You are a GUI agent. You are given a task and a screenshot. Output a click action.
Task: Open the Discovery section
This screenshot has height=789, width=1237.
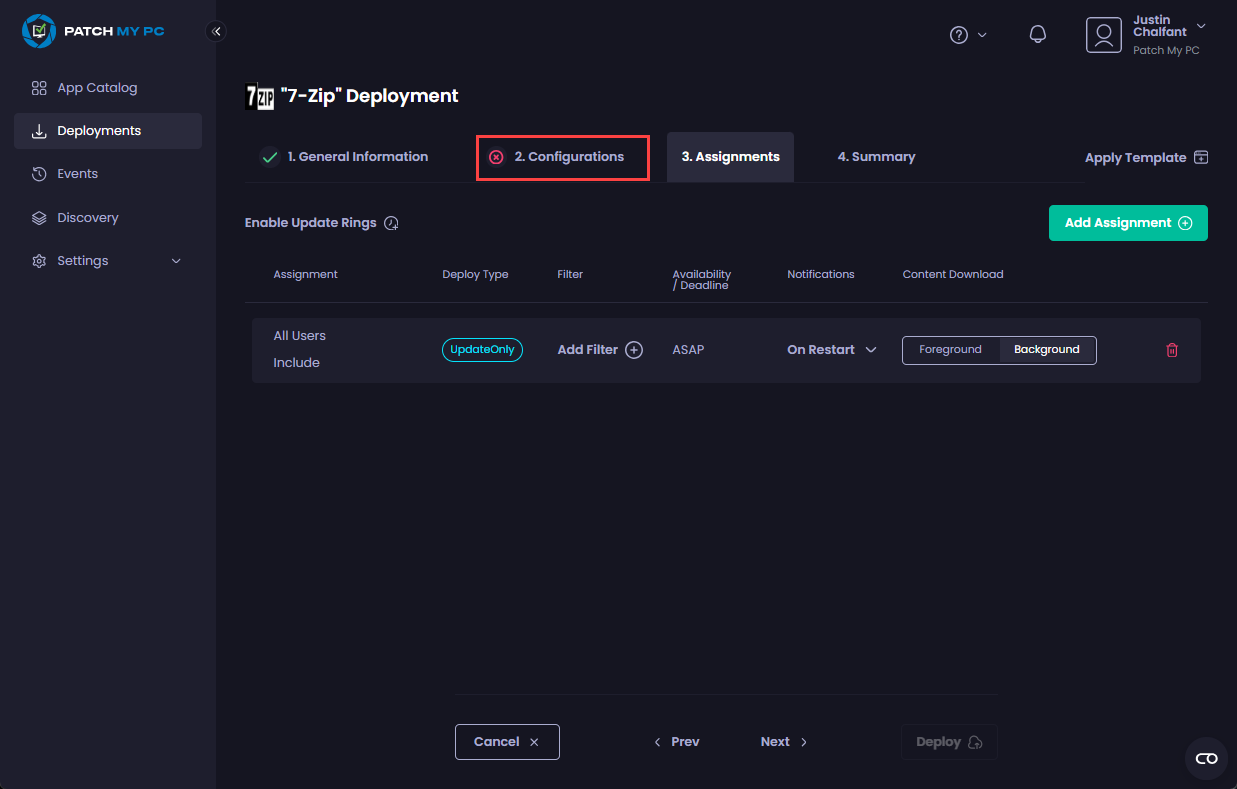[90, 217]
